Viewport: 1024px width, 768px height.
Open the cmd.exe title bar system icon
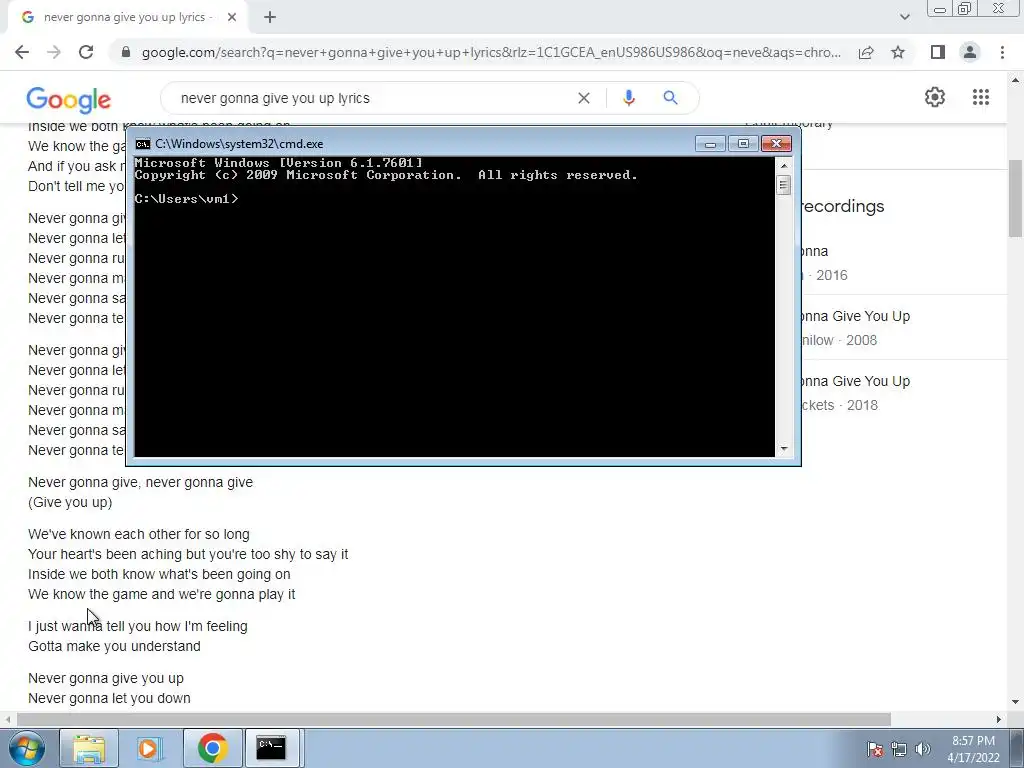[142, 144]
